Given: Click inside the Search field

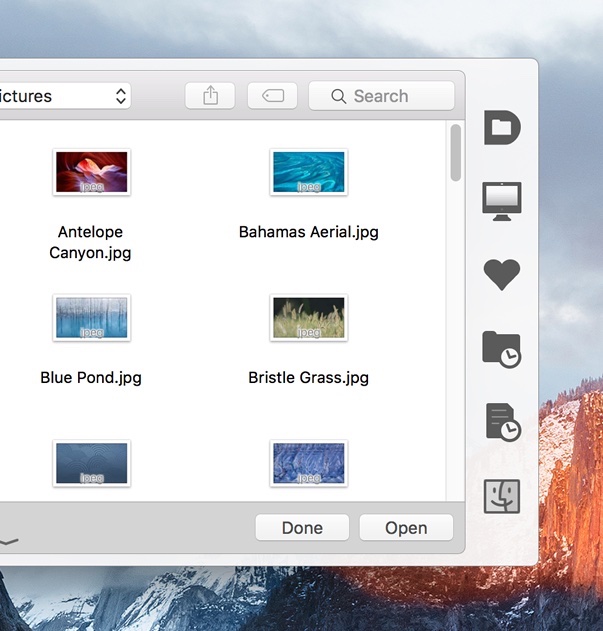Looking at the screenshot, I should pyautogui.click(x=390, y=96).
